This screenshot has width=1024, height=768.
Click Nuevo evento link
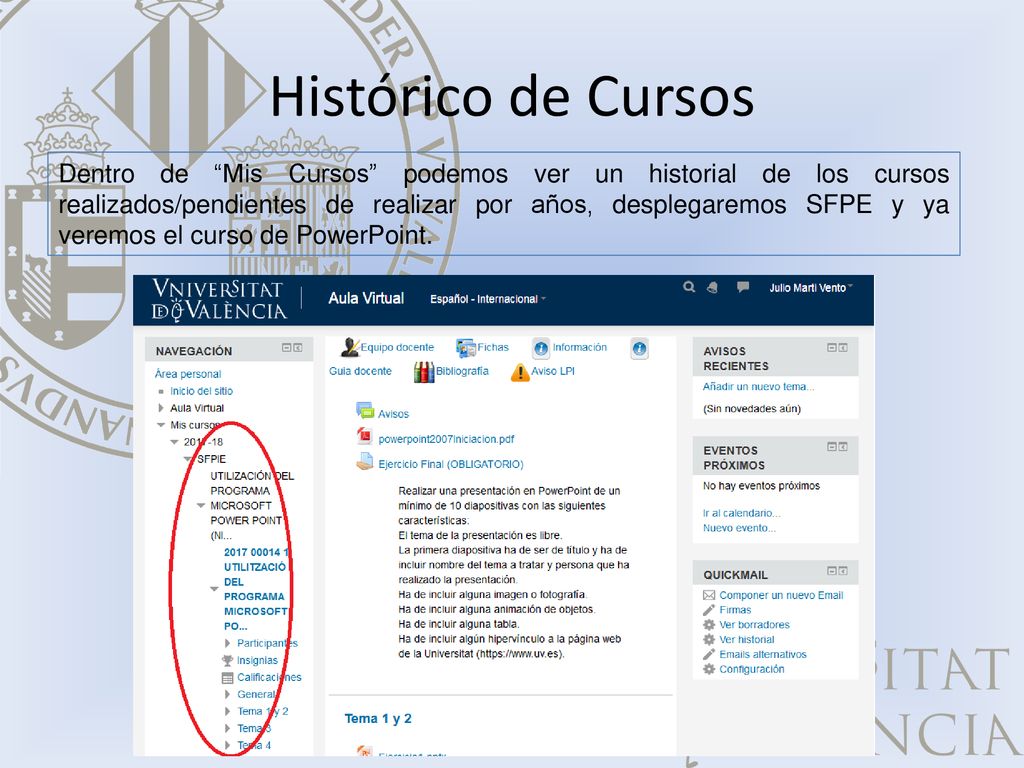point(739,528)
